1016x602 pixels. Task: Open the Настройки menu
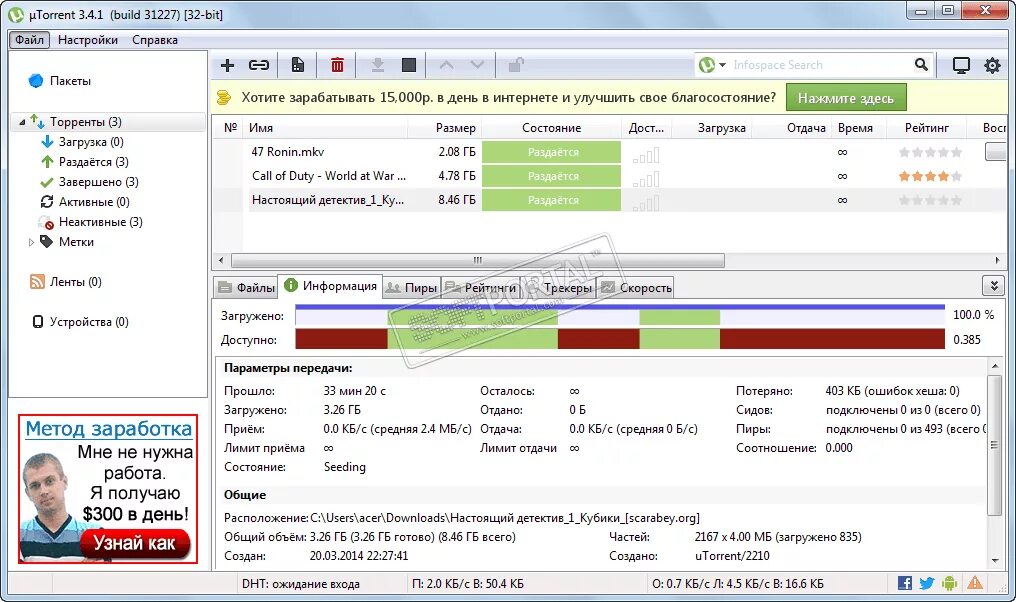88,40
